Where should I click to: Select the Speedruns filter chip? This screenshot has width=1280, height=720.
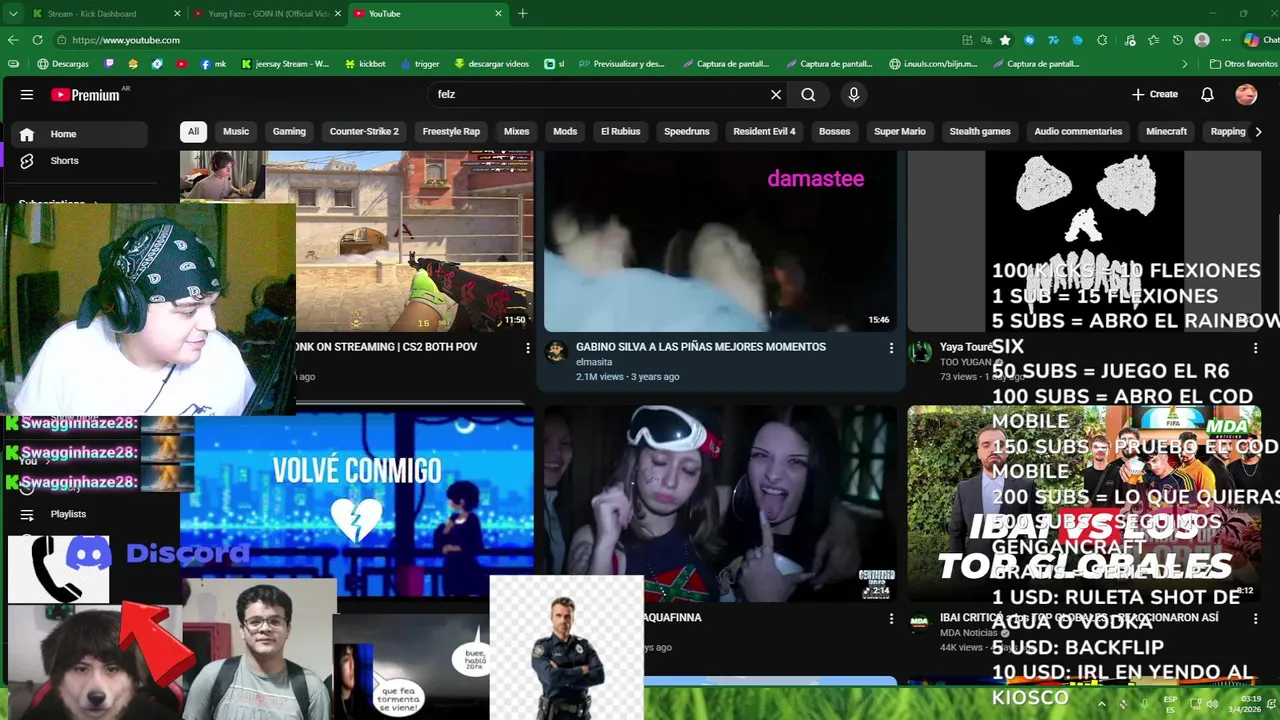687,131
